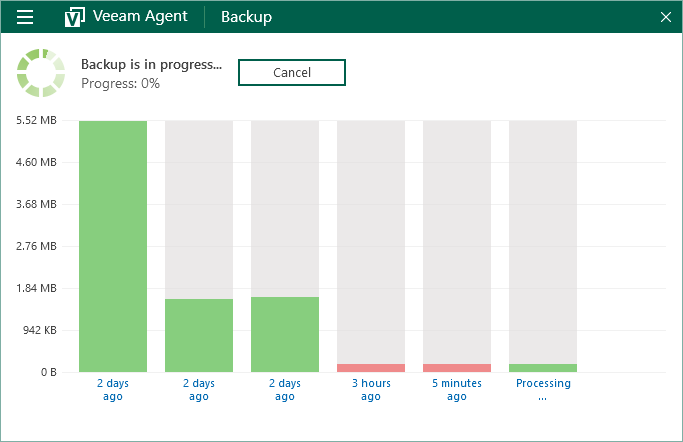Close the Veeam Agent window
Viewport: 683px width, 442px height.
click(x=666, y=17)
